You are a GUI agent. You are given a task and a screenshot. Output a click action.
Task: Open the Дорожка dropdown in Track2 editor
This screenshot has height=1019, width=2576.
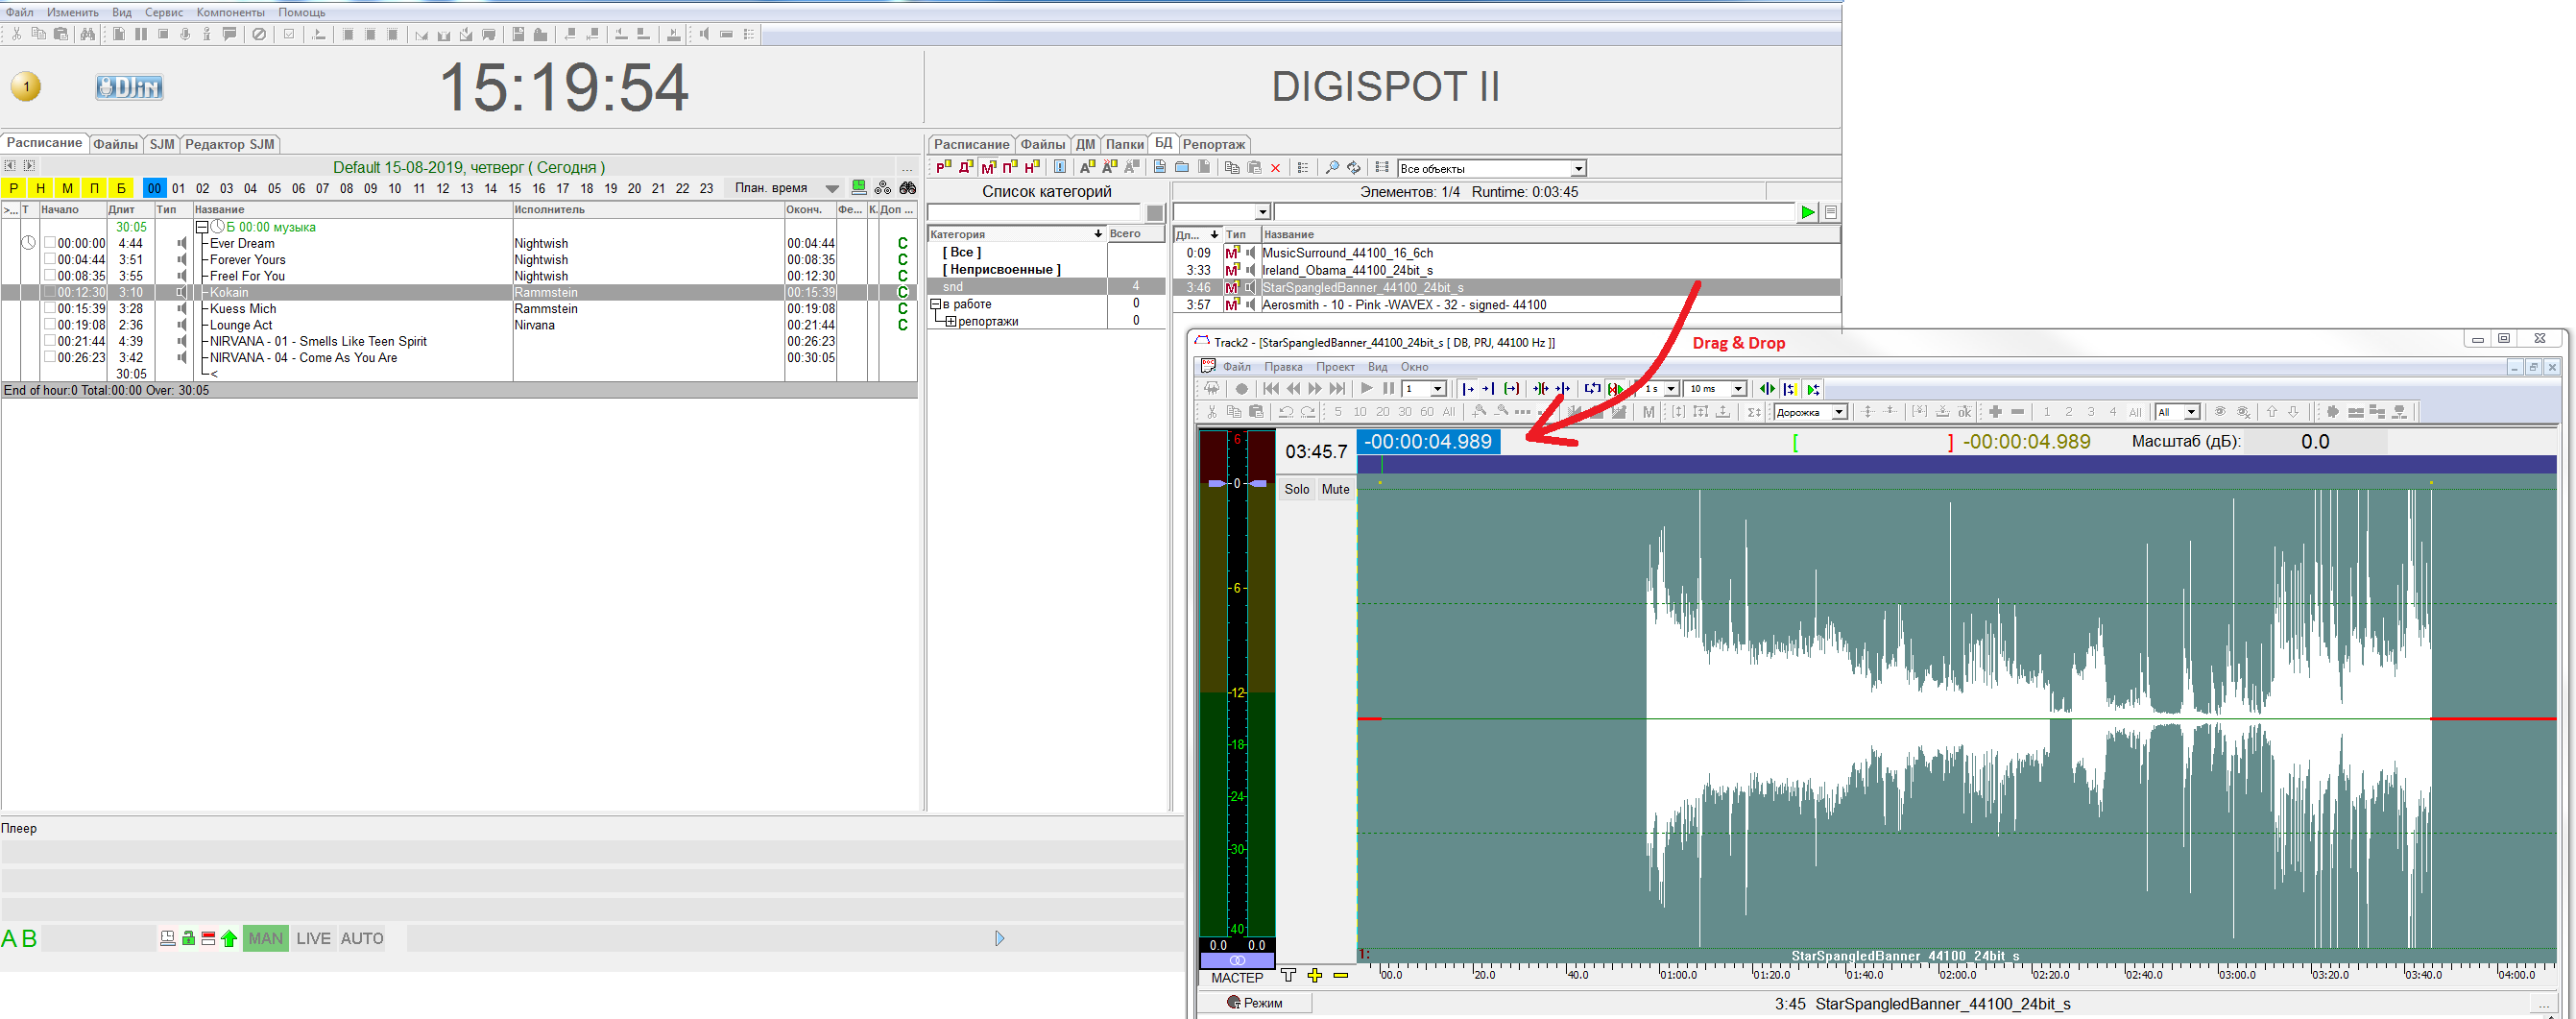[x=1839, y=412]
